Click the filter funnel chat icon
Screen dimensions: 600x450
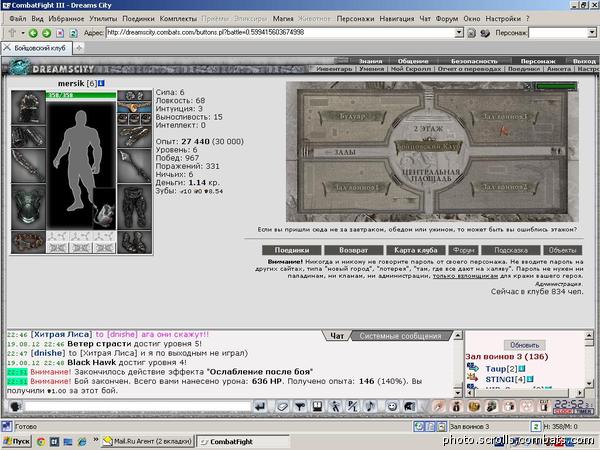pos(300,406)
